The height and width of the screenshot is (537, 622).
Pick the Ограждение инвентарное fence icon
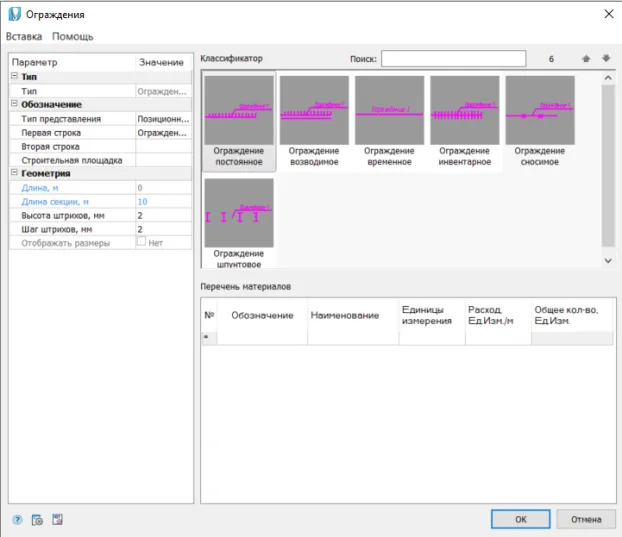coord(464,111)
